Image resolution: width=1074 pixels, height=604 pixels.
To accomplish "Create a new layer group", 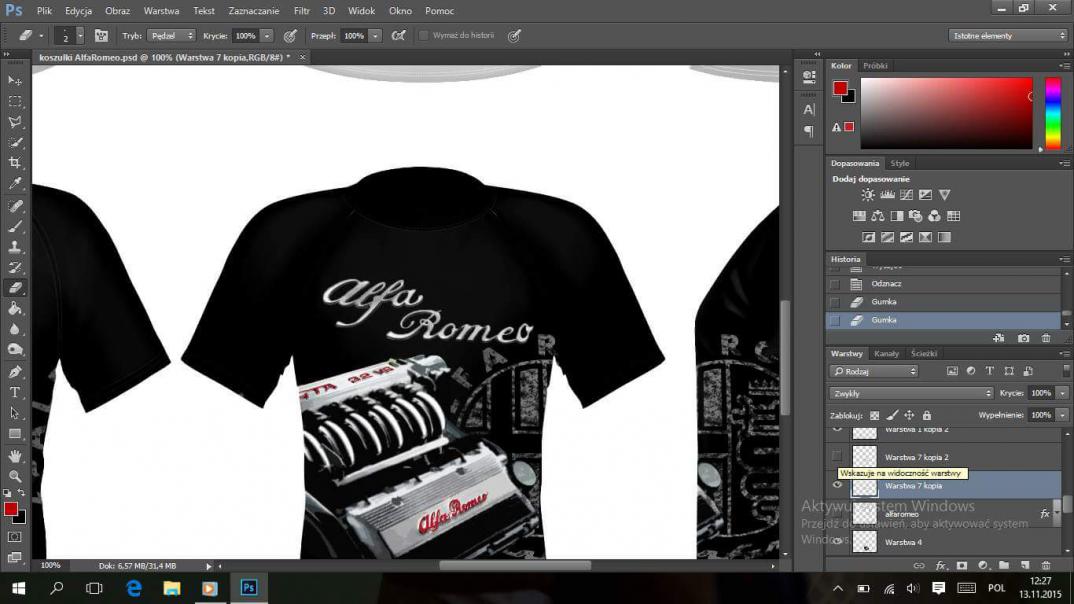I will point(1003,566).
